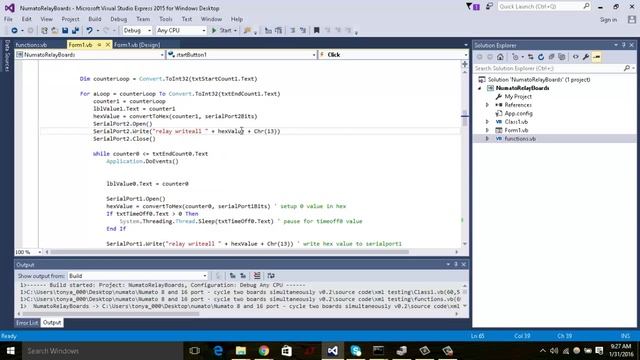Click Refresh icon in Solution Explorer toolbar
The height and width of the screenshot is (360, 640).
tap(541, 57)
